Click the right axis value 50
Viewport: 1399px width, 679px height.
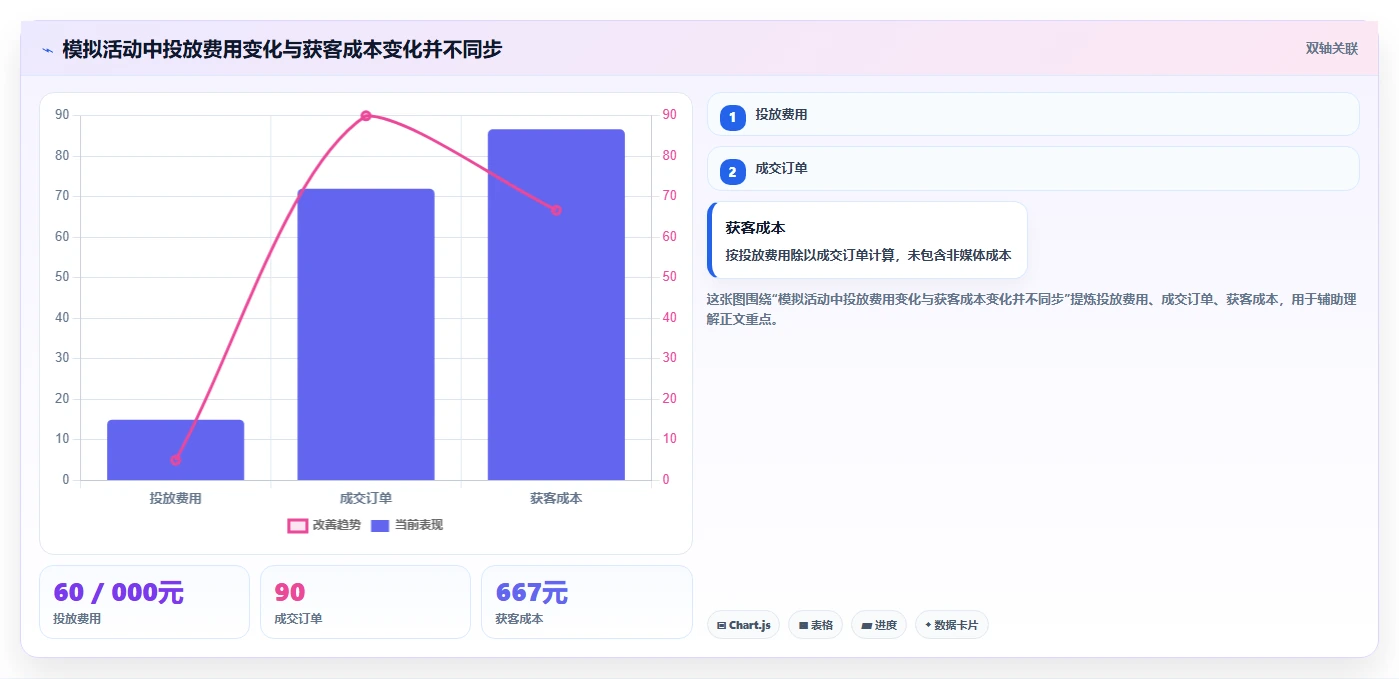tap(669, 277)
